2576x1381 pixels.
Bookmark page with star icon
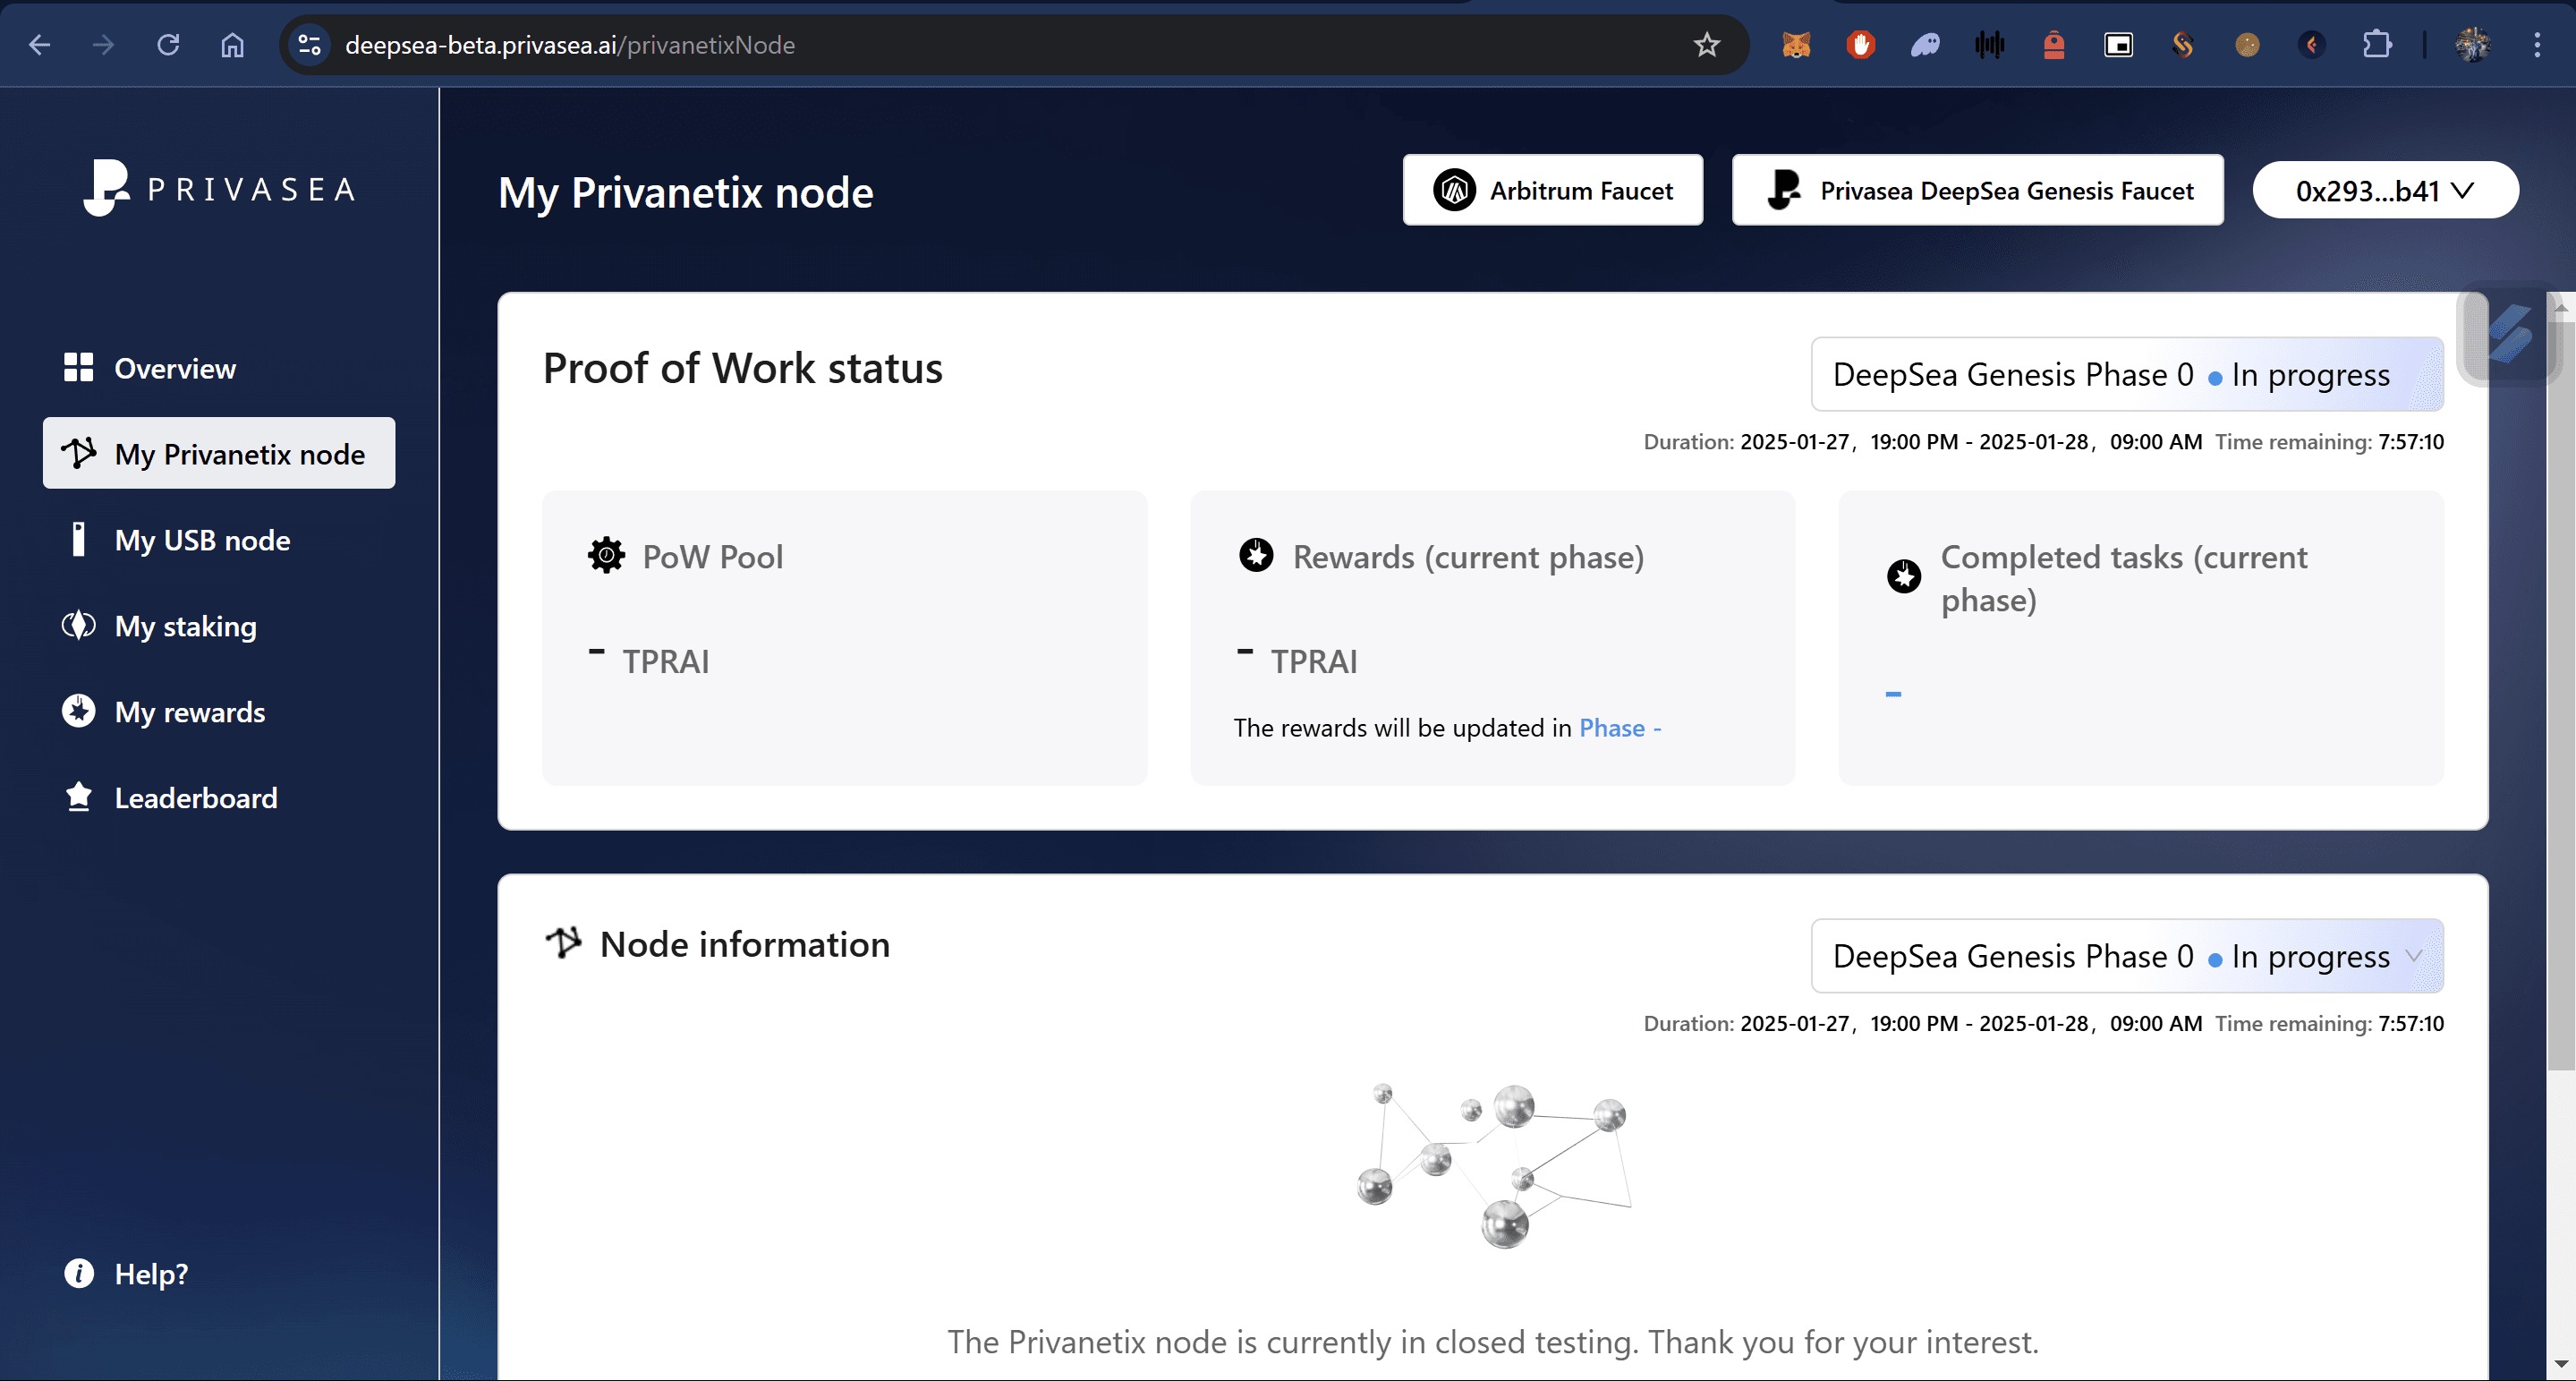(x=1706, y=45)
